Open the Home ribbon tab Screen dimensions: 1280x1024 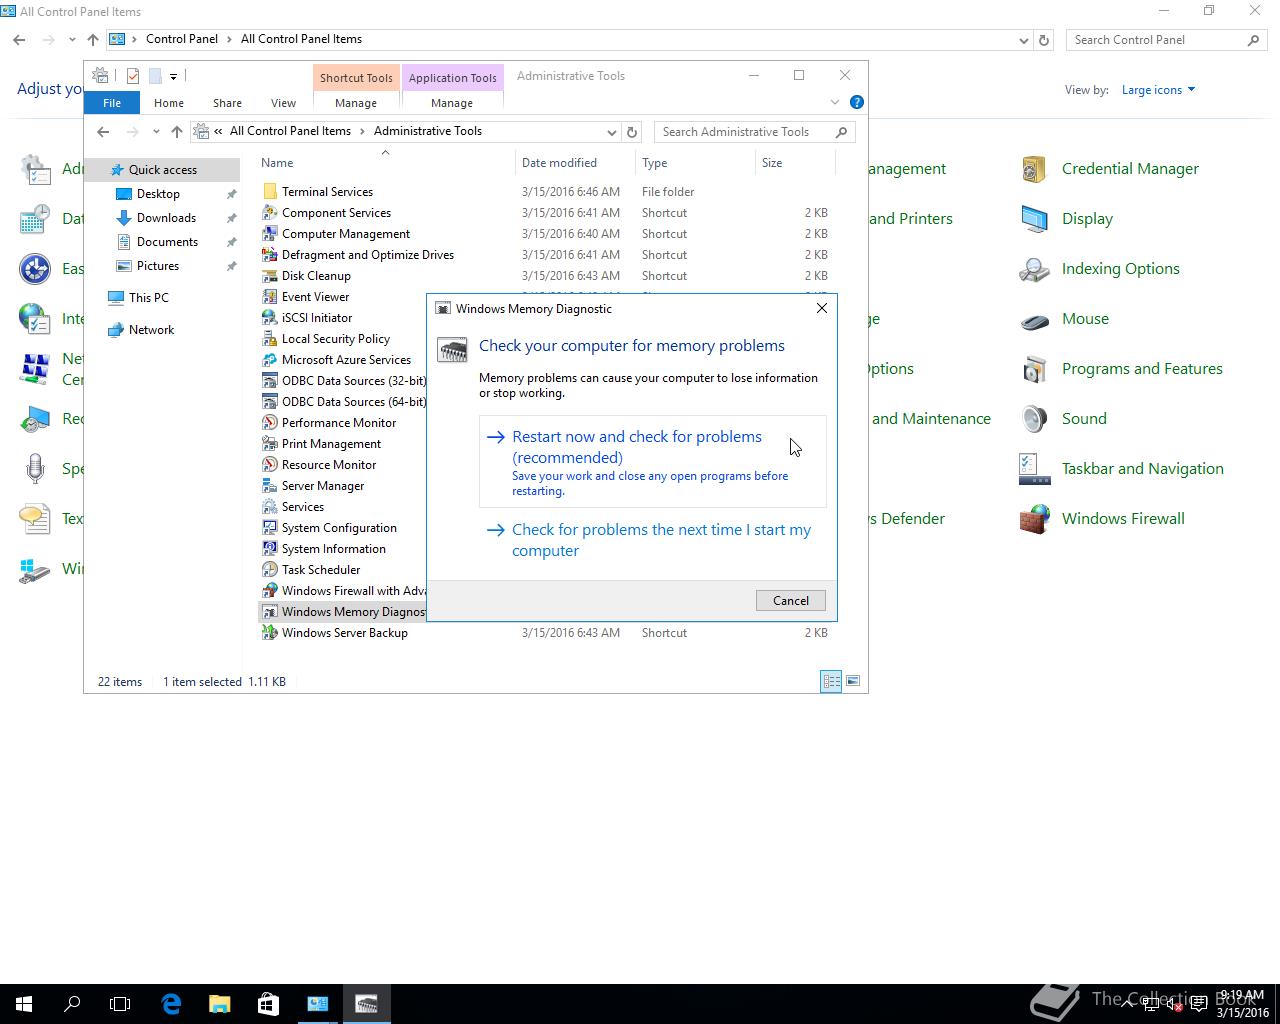click(168, 103)
